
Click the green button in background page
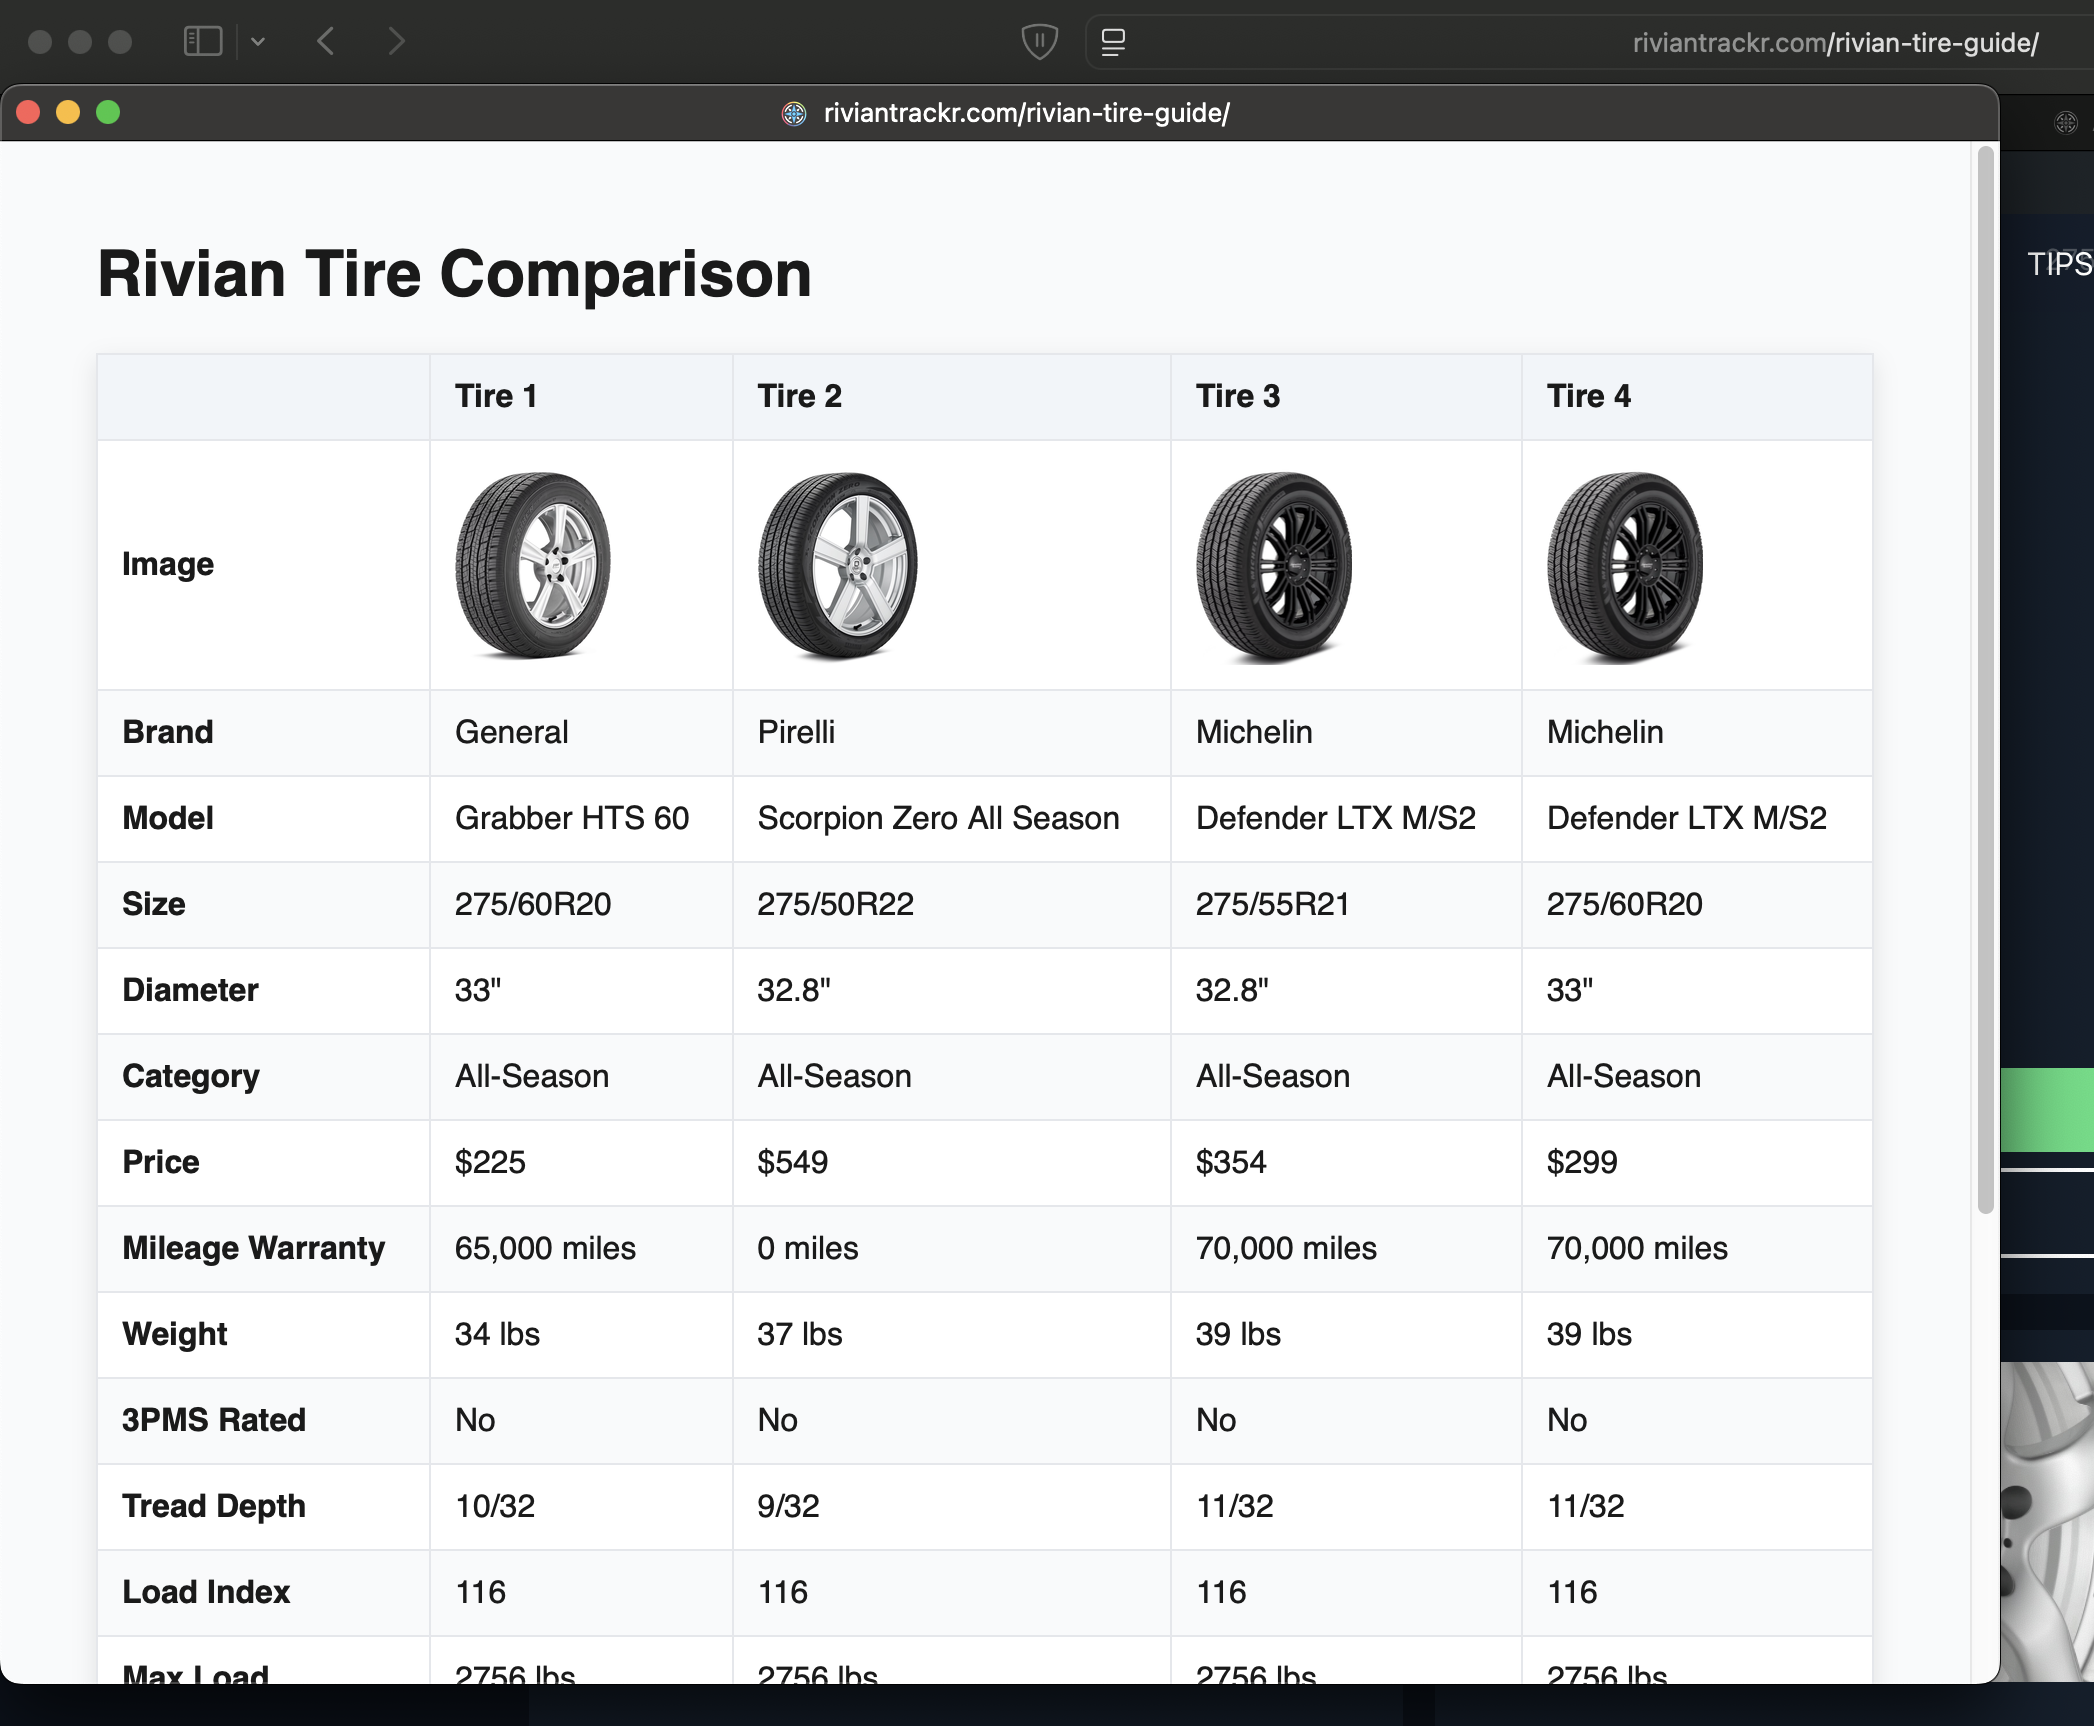point(2047,1110)
